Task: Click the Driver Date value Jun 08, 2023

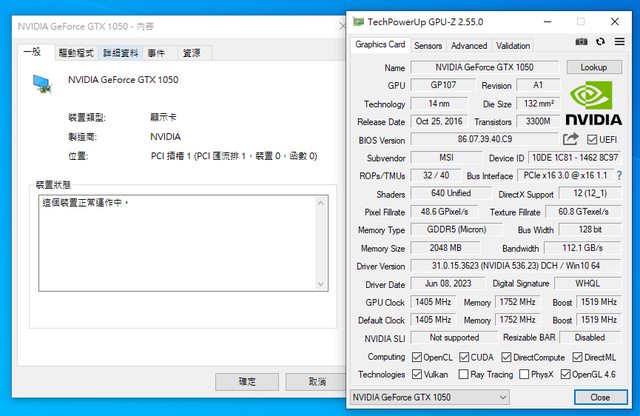Action: 448,283
